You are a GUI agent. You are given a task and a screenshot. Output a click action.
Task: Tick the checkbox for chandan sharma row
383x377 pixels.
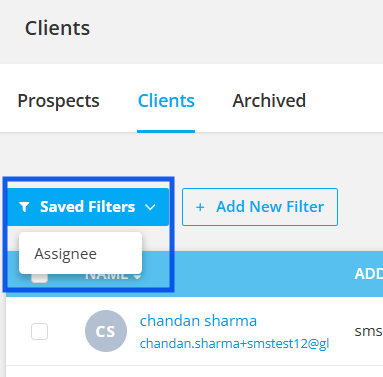pyautogui.click(x=39, y=331)
